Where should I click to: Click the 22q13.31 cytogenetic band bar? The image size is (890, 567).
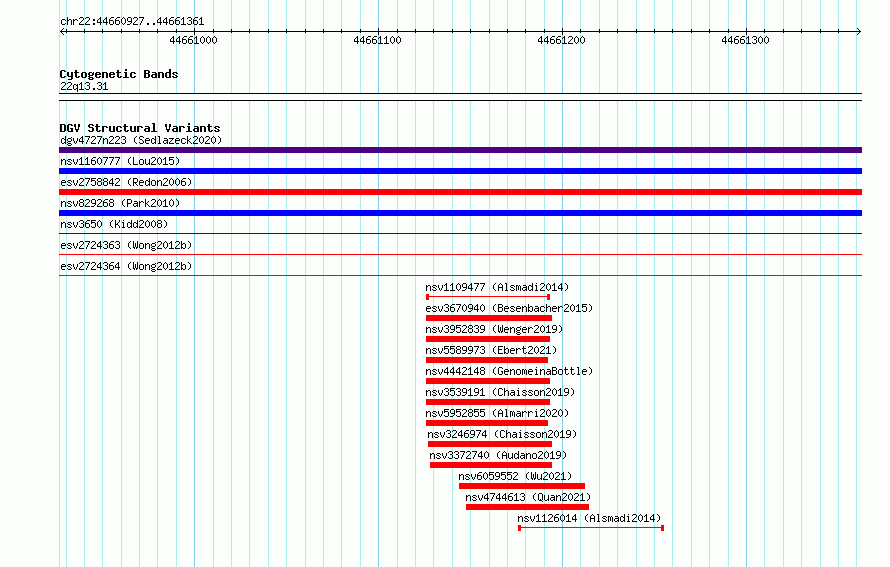(460, 97)
